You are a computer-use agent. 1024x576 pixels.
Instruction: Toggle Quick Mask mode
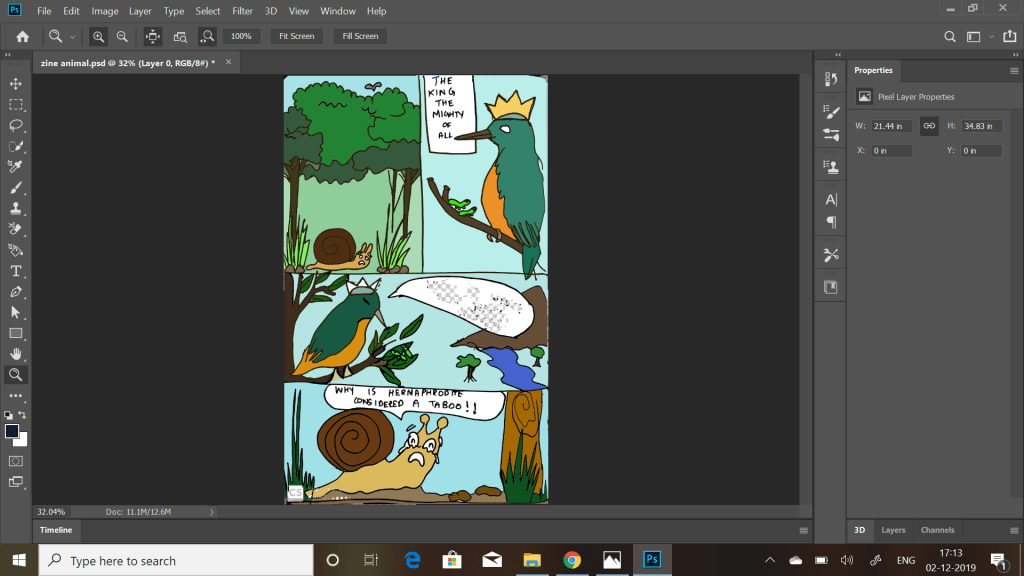point(16,461)
